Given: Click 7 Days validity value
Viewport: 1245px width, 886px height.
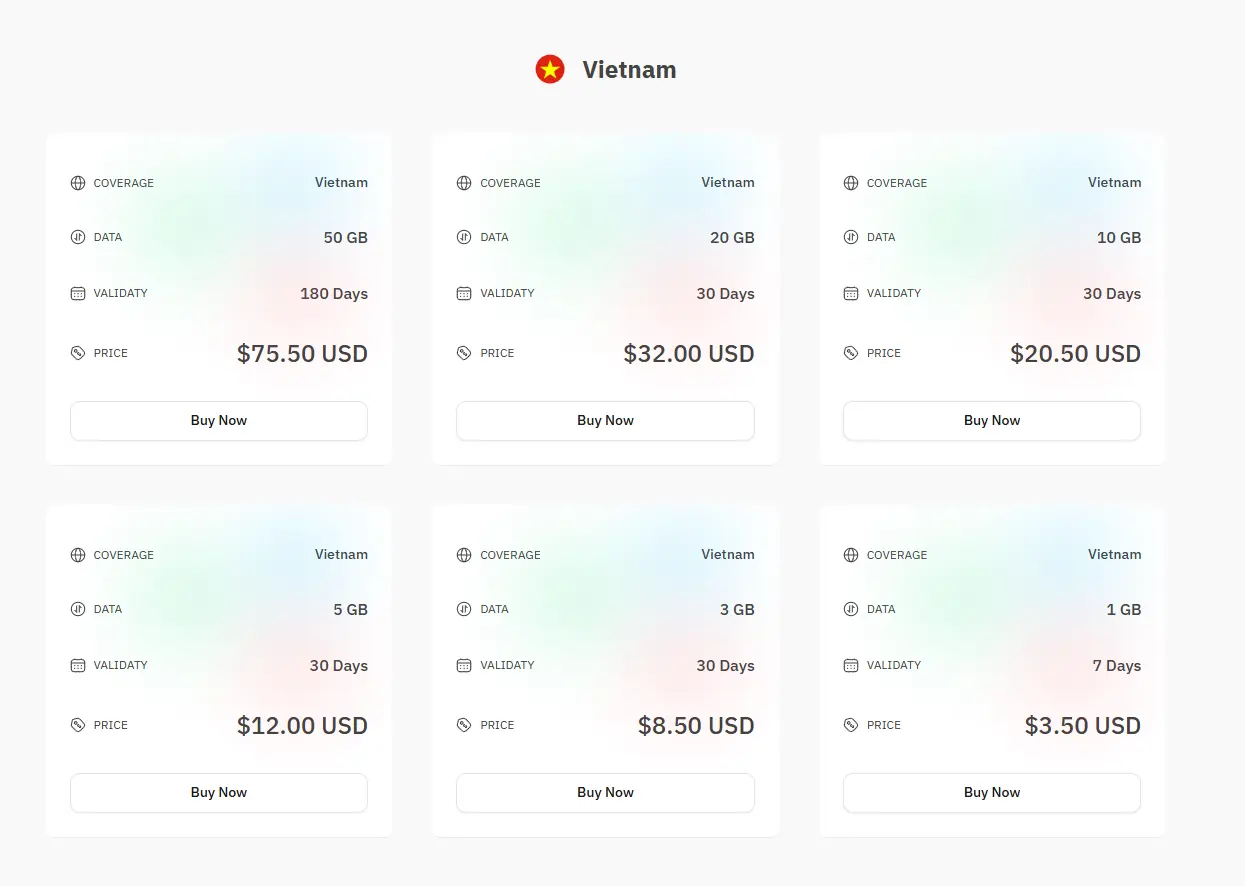Looking at the screenshot, I should coord(1116,666).
